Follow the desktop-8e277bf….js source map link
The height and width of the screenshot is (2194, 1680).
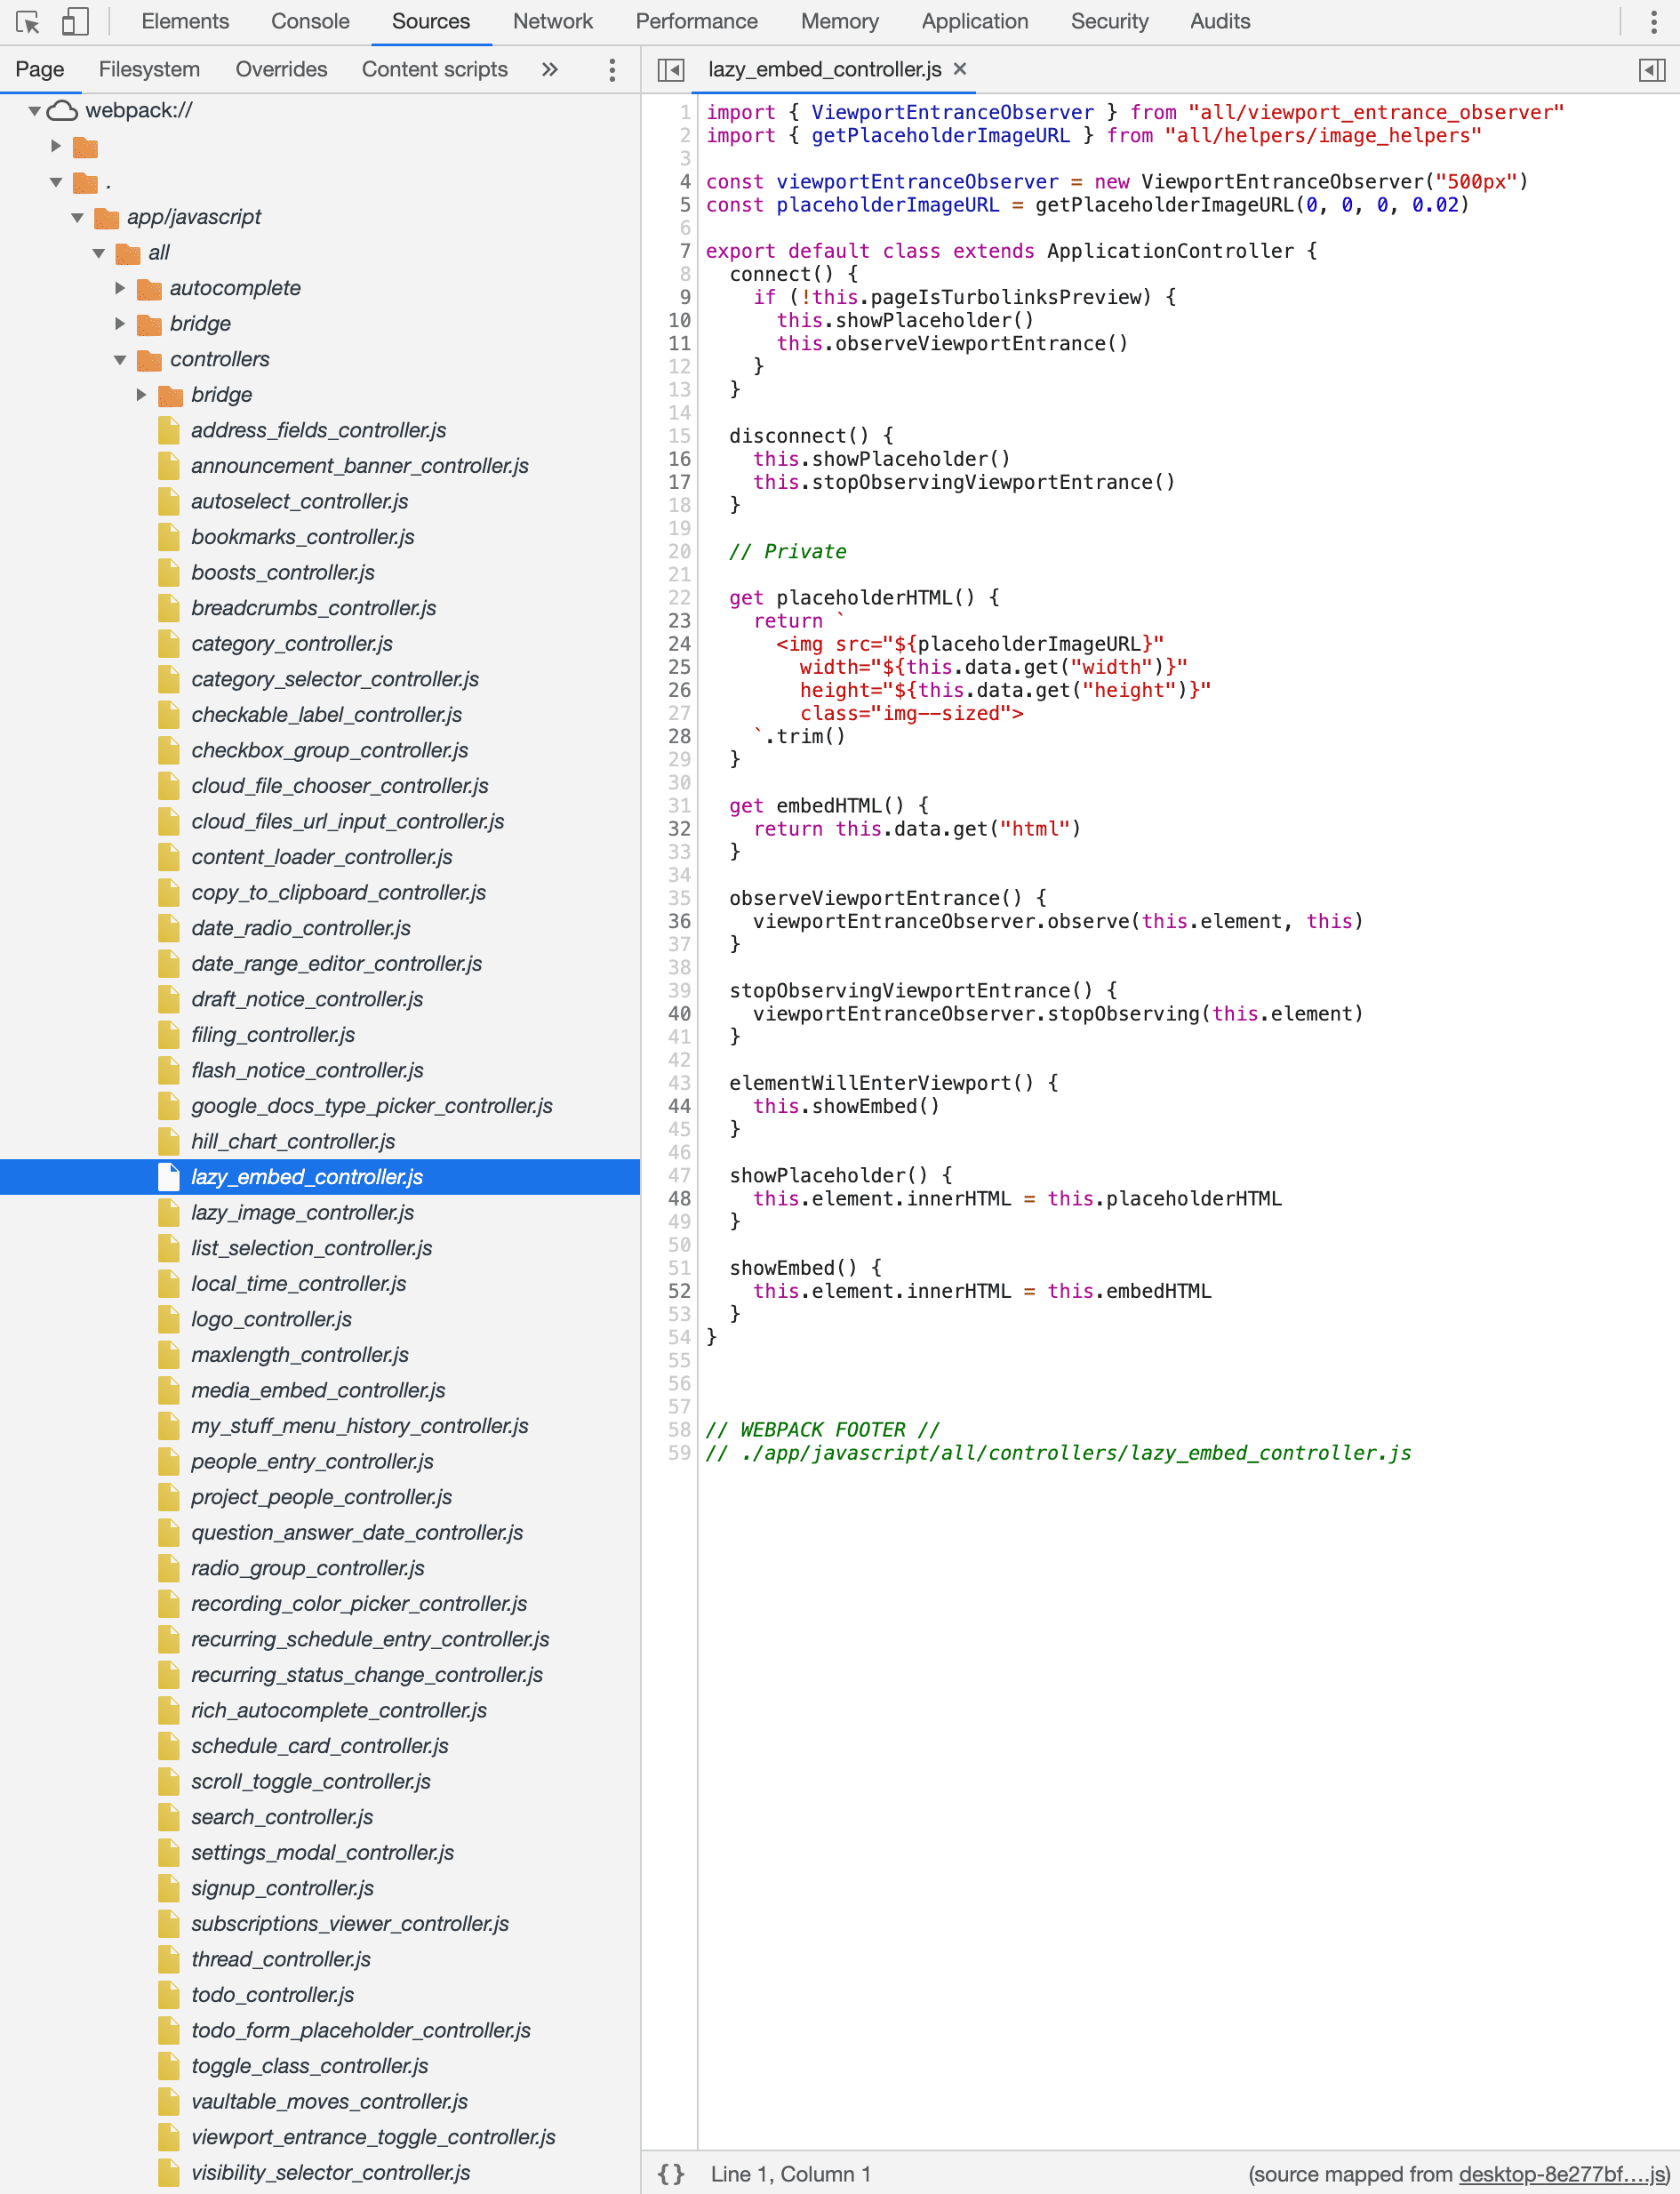(1561, 2174)
